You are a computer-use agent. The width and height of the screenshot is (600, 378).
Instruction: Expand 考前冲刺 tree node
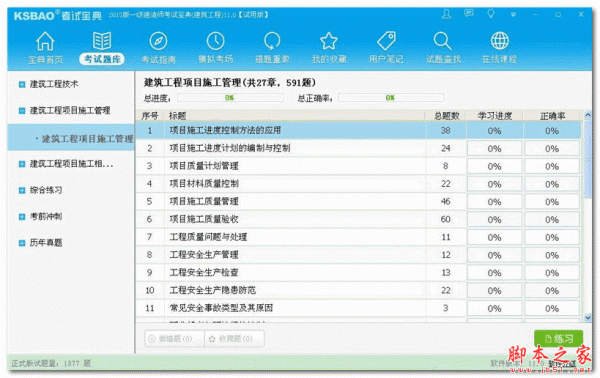(22, 217)
